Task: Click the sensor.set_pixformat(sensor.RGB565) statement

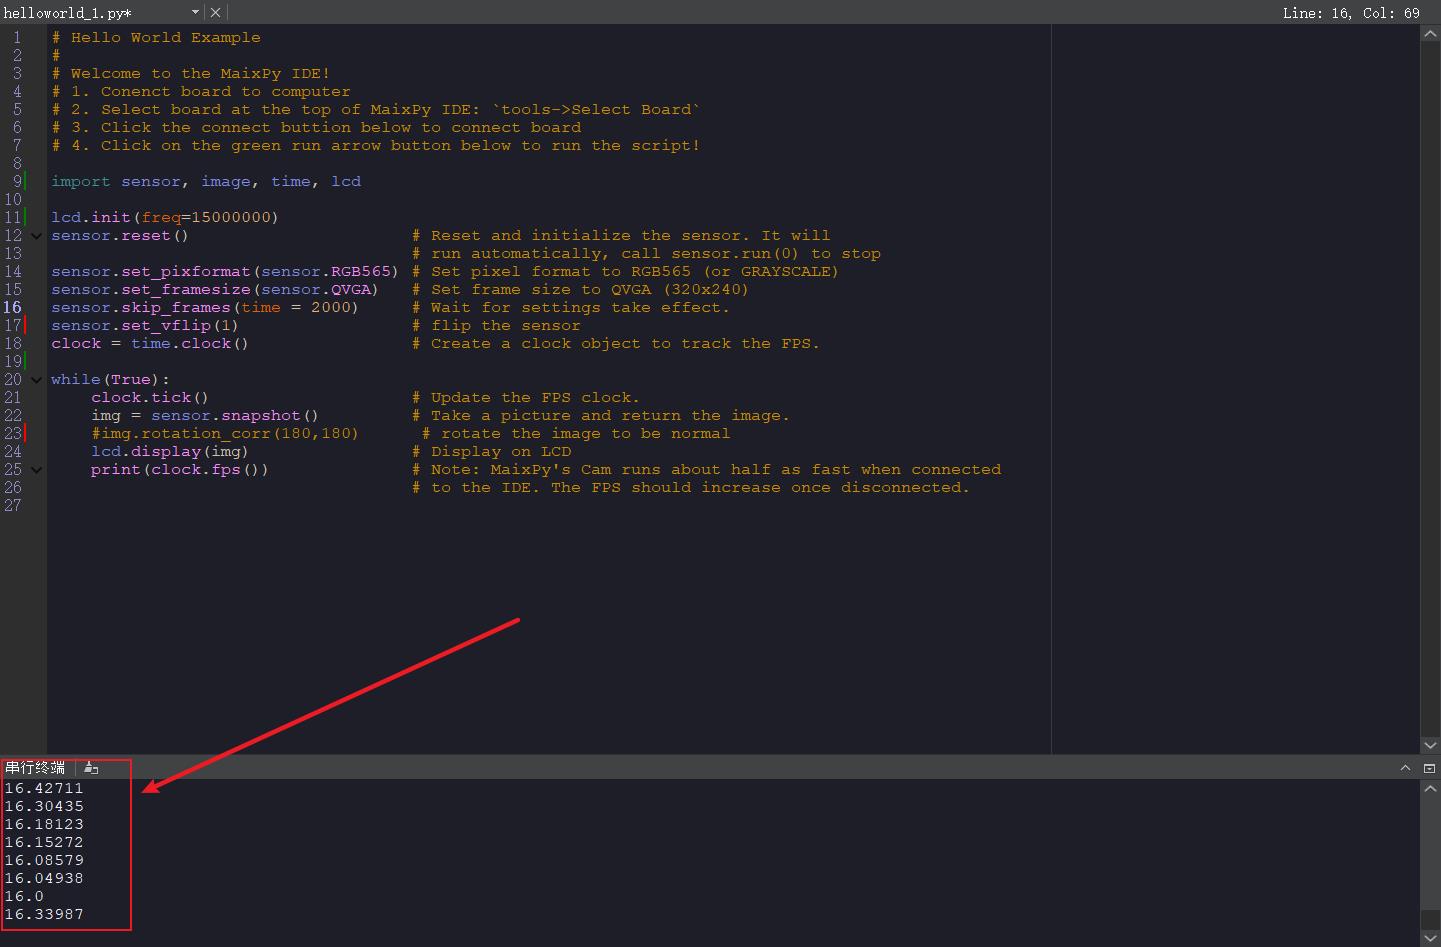Action: [x=225, y=271]
